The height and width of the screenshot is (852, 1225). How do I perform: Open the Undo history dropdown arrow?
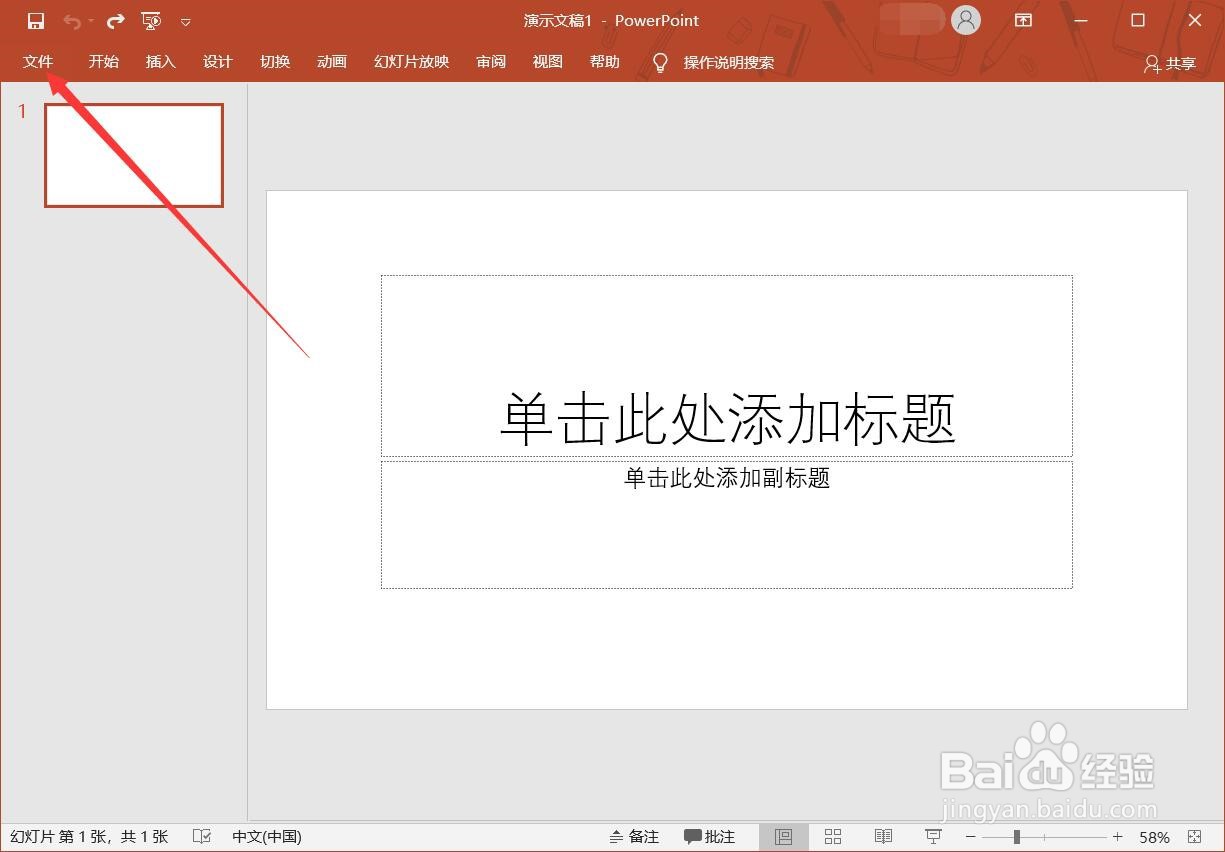tap(91, 21)
